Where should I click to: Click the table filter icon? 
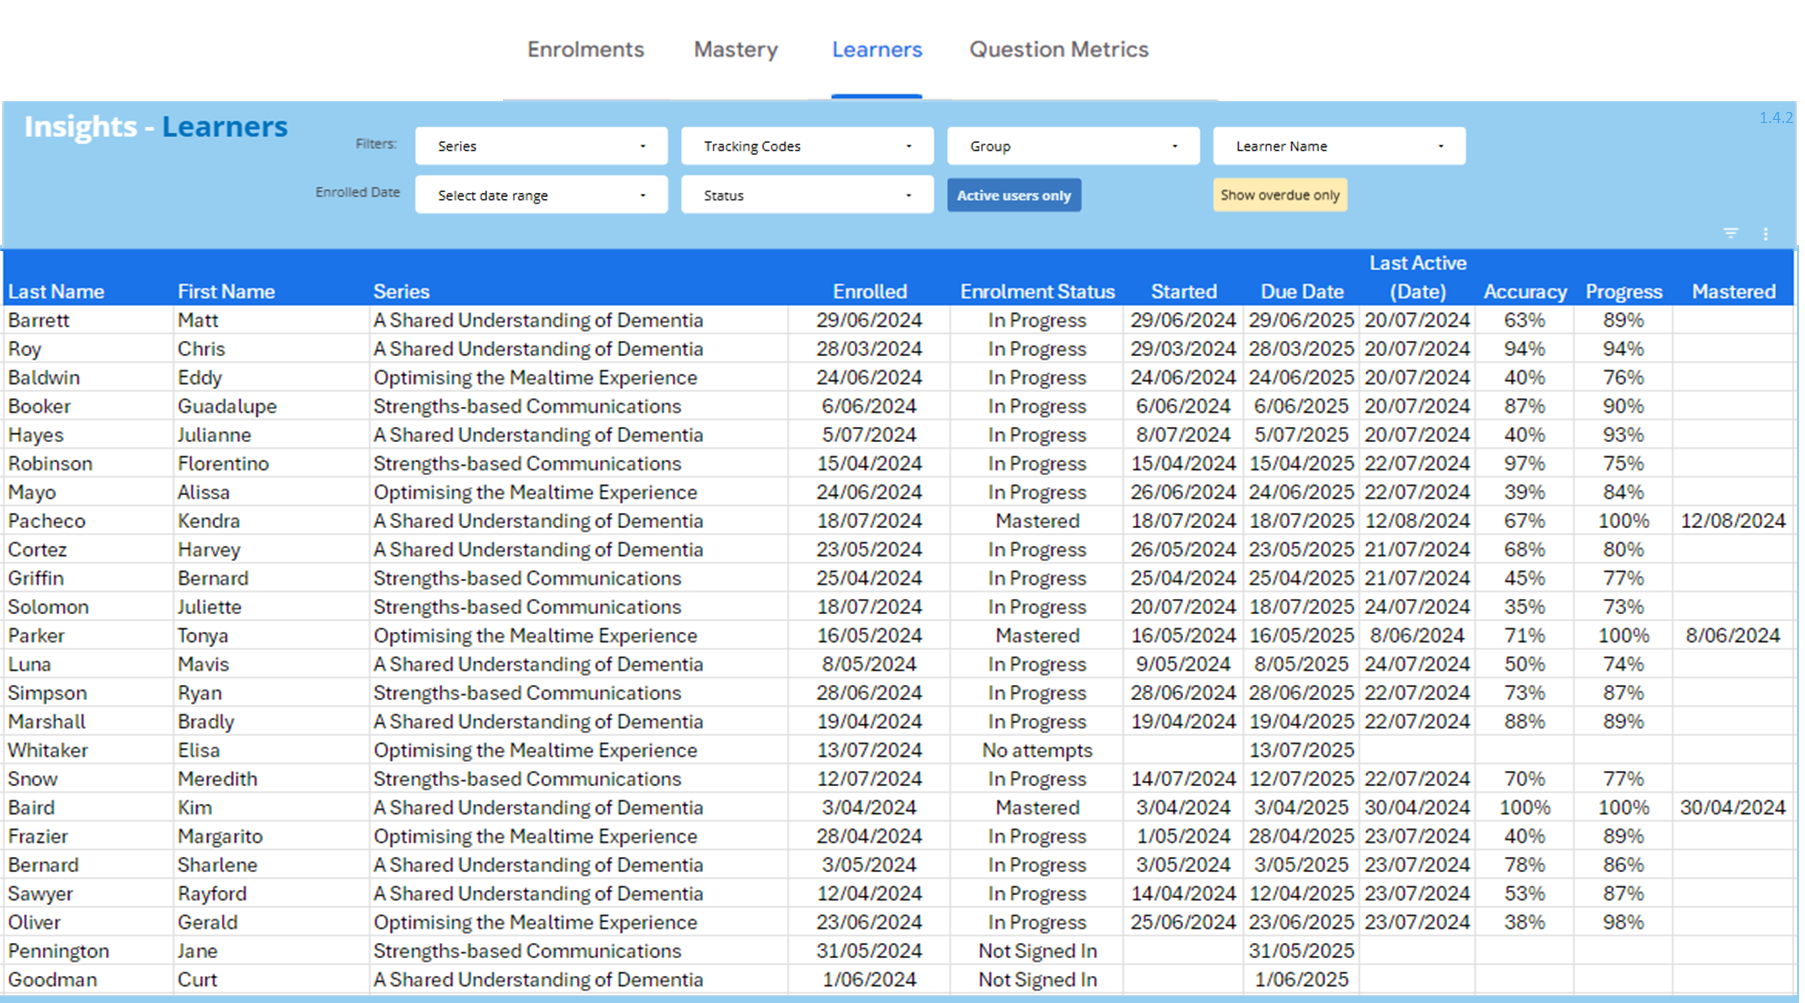(1730, 233)
